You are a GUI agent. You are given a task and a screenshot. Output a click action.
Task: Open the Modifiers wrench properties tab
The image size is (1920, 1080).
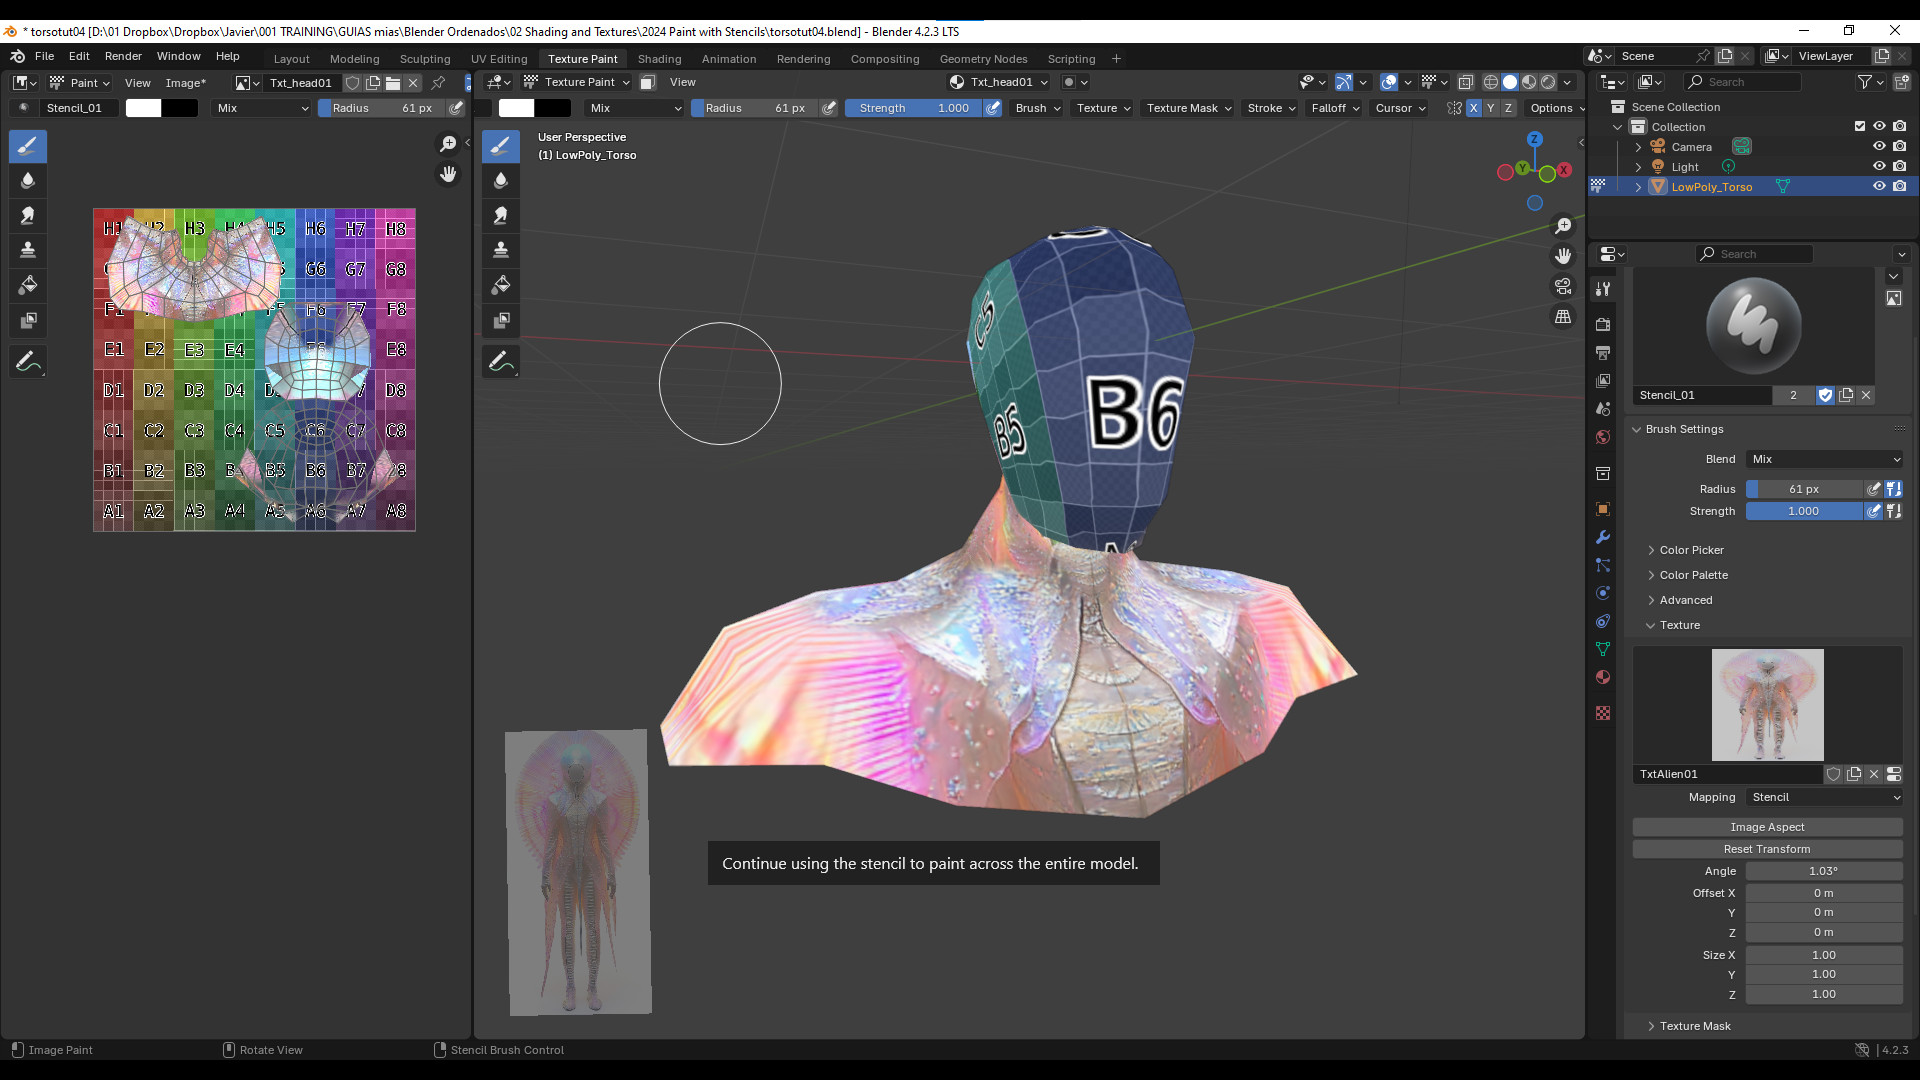[1603, 537]
